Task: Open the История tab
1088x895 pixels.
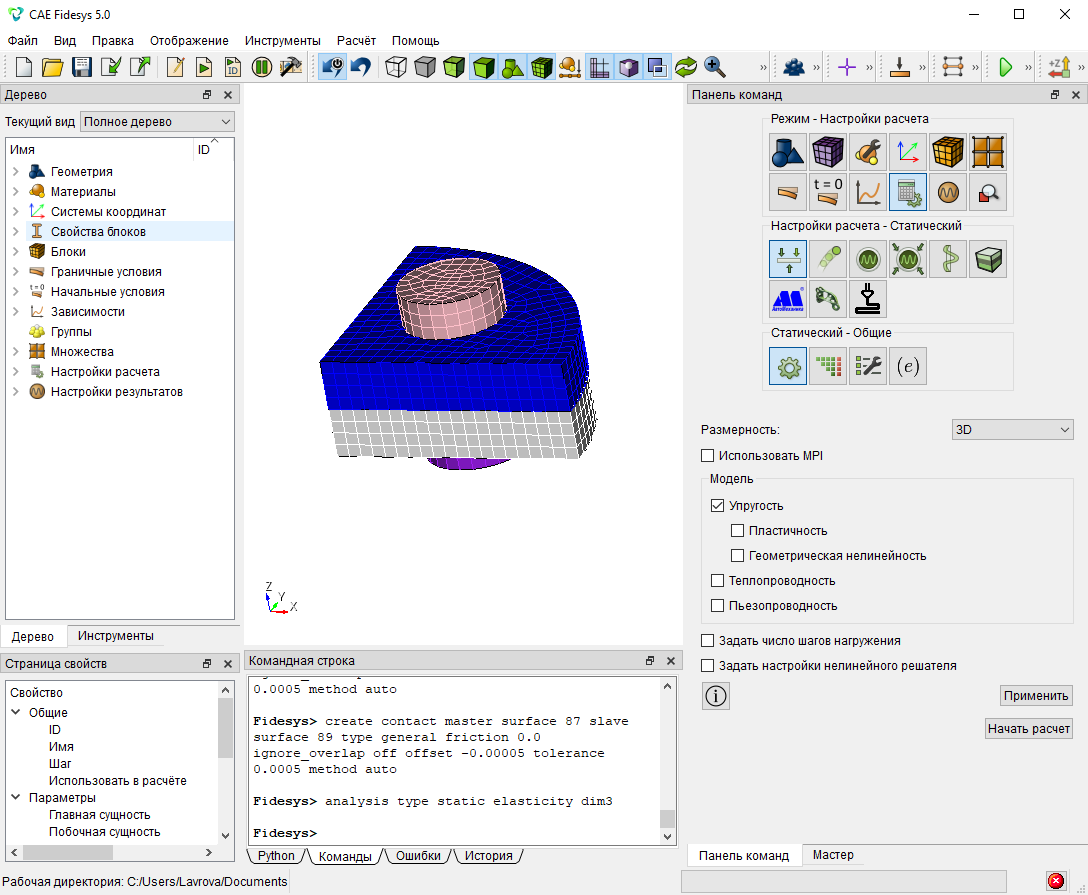Action: click(x=488, y=855)
